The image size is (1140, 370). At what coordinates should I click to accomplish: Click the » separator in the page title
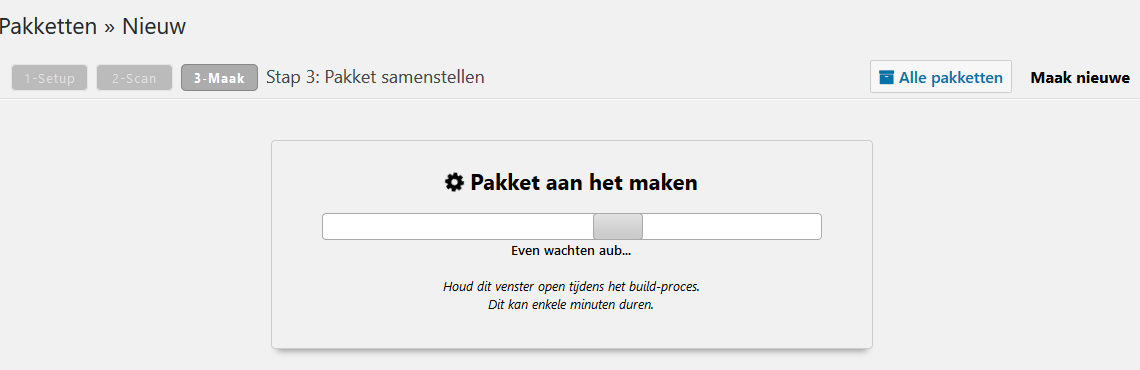[x=110, y=28]
